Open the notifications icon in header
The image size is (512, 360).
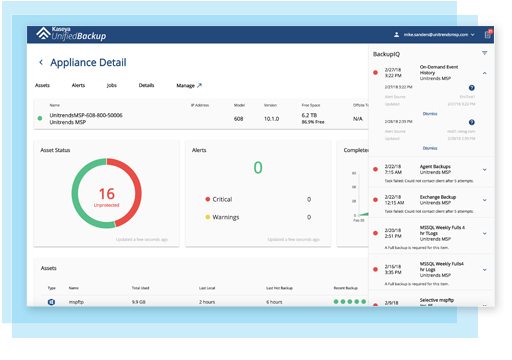click(488, 34)
